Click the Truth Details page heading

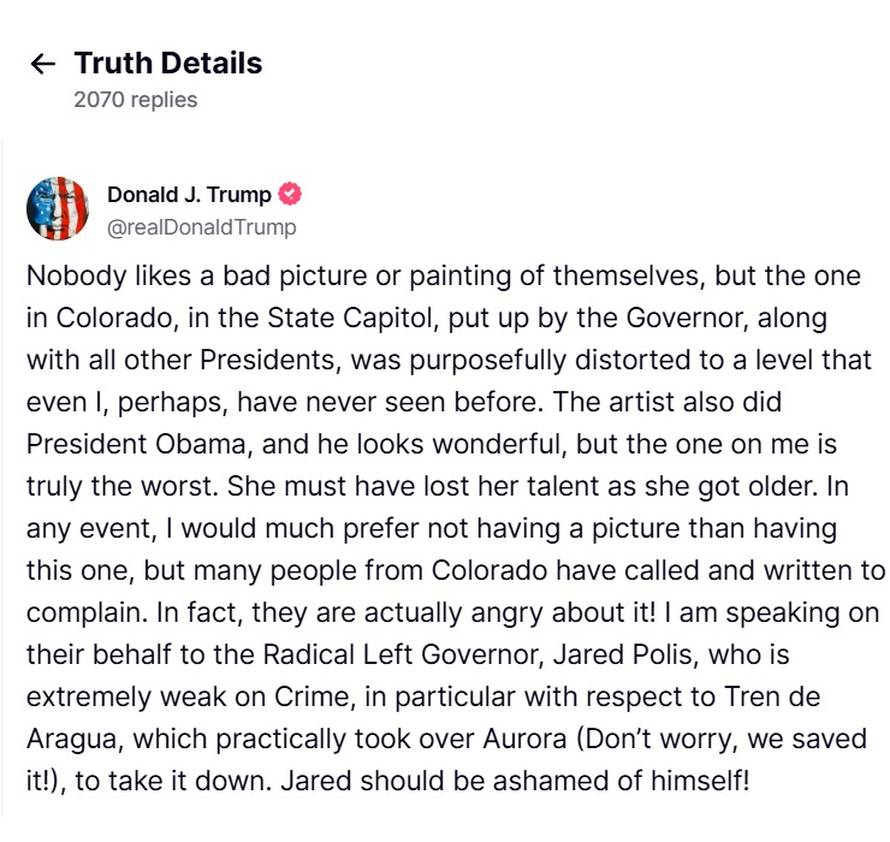click(x=168, y=63)
